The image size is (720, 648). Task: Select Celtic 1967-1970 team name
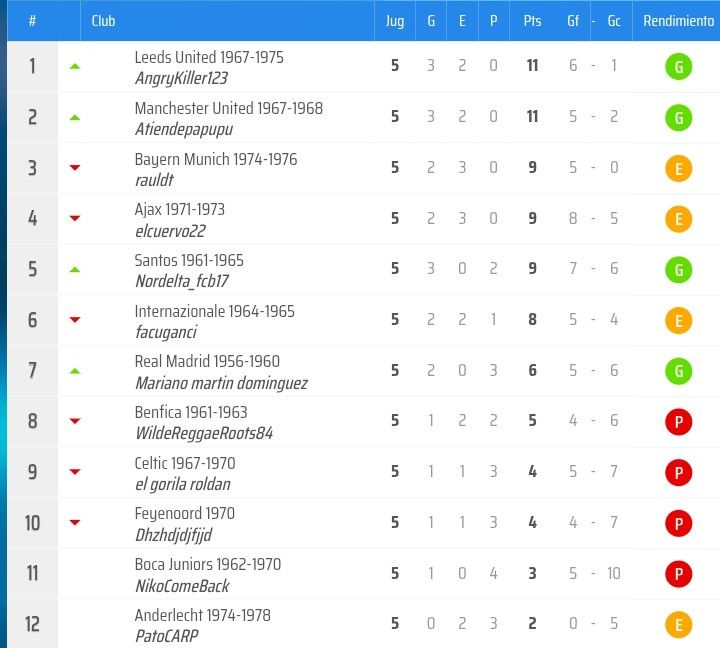185,463
